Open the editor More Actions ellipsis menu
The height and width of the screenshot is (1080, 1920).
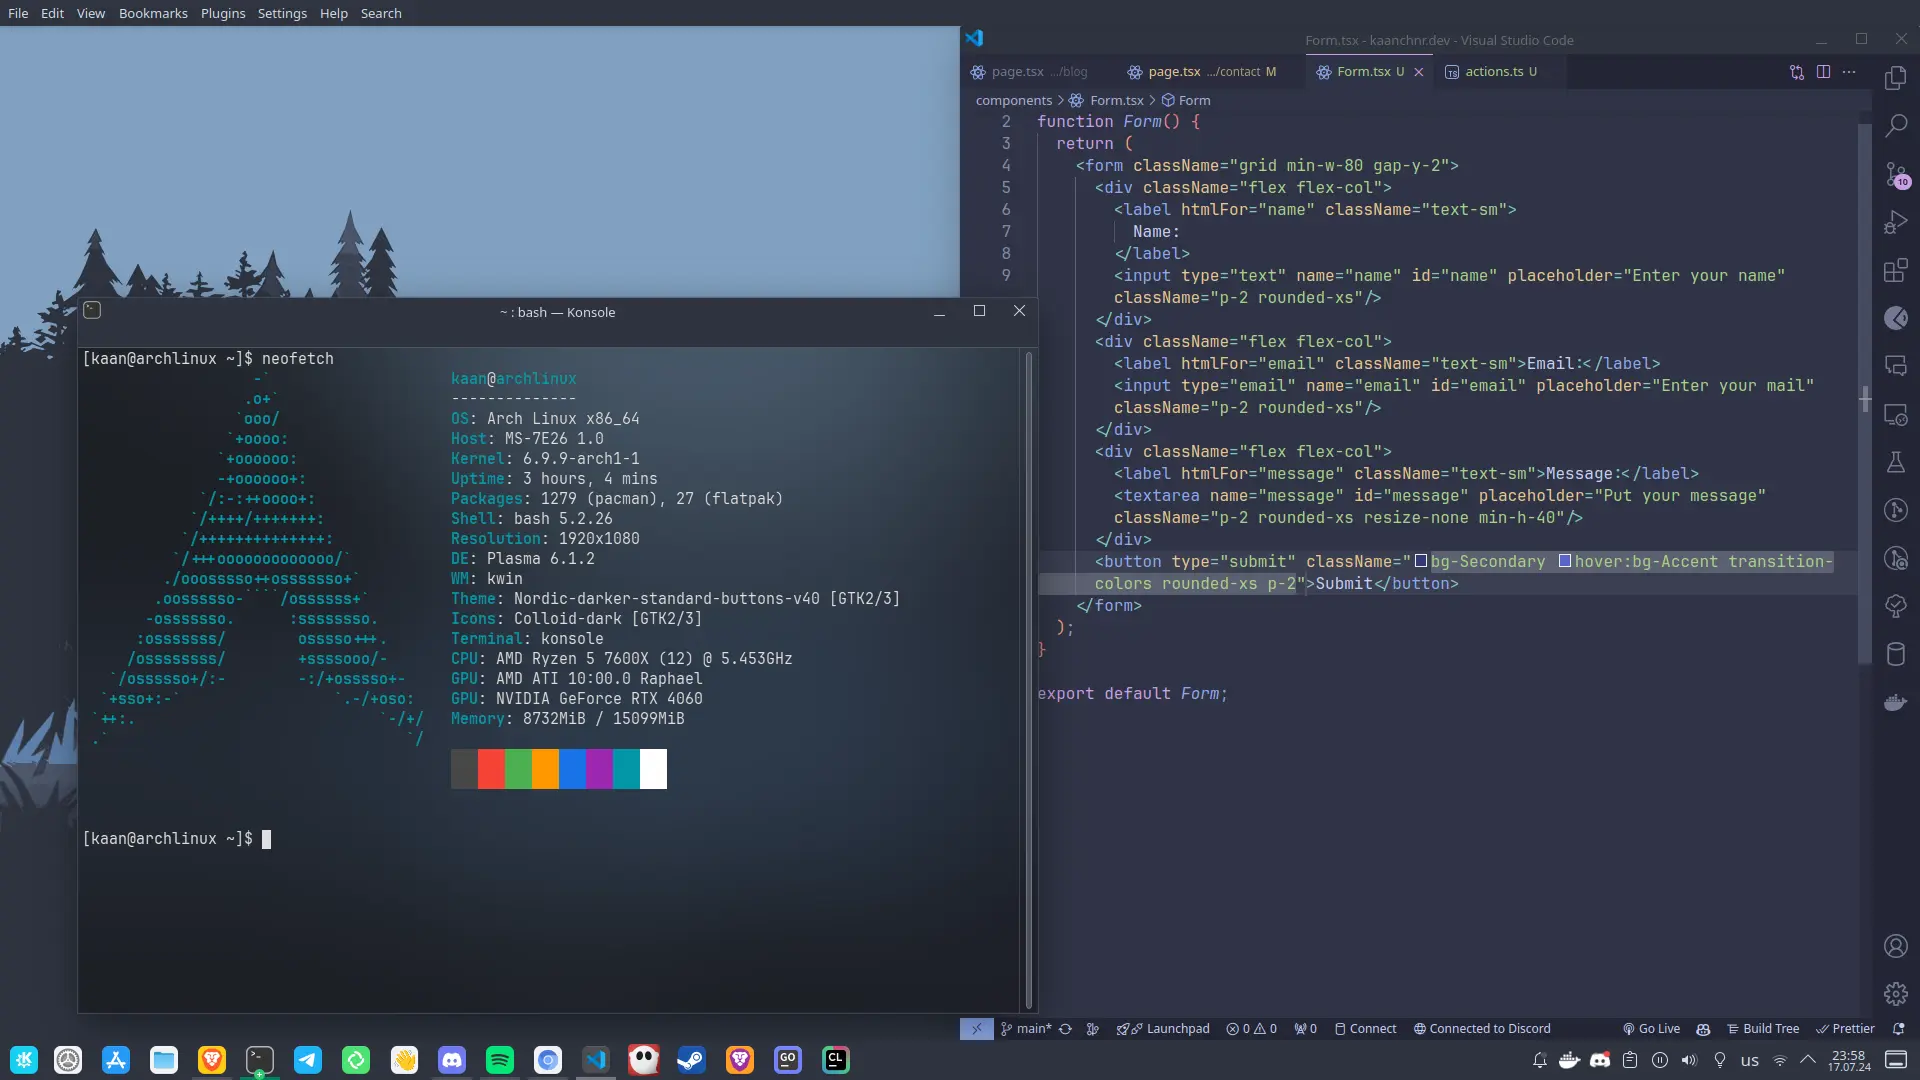click(1849, 72)
